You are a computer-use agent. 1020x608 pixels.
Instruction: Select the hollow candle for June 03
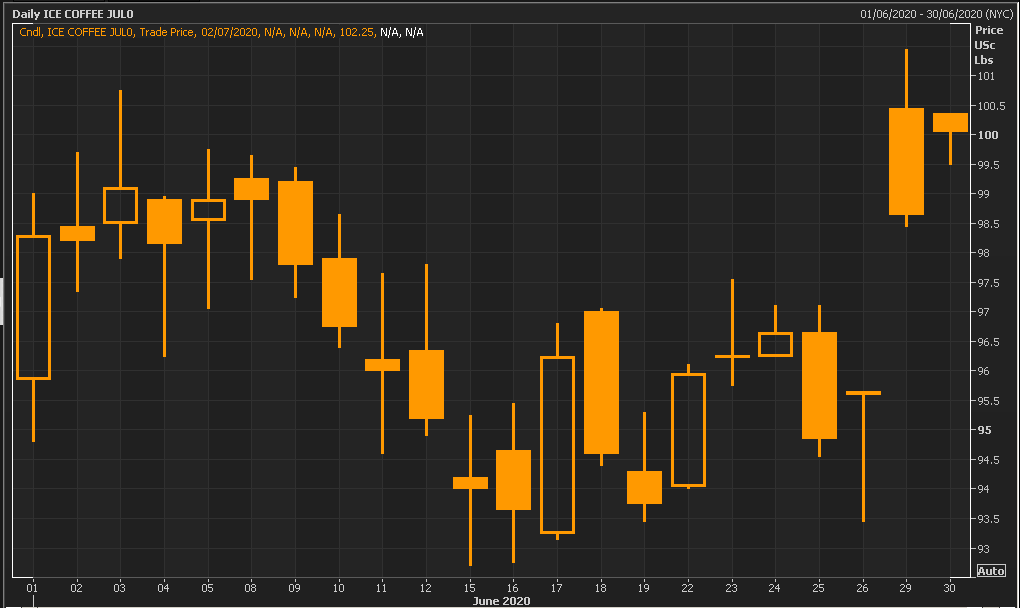click(120, 205)
